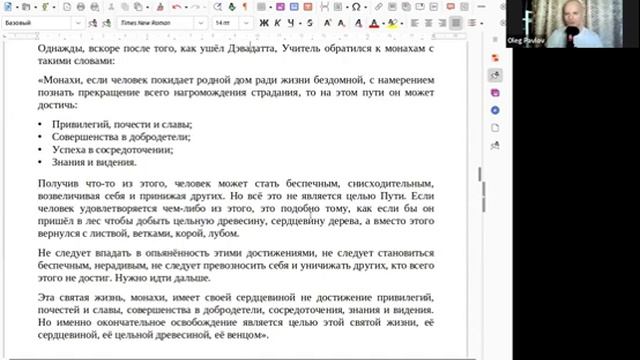Screen dimensions: 640x360
Task: Open the sidebar Properties deck
Action: click(x=495, y=58)
